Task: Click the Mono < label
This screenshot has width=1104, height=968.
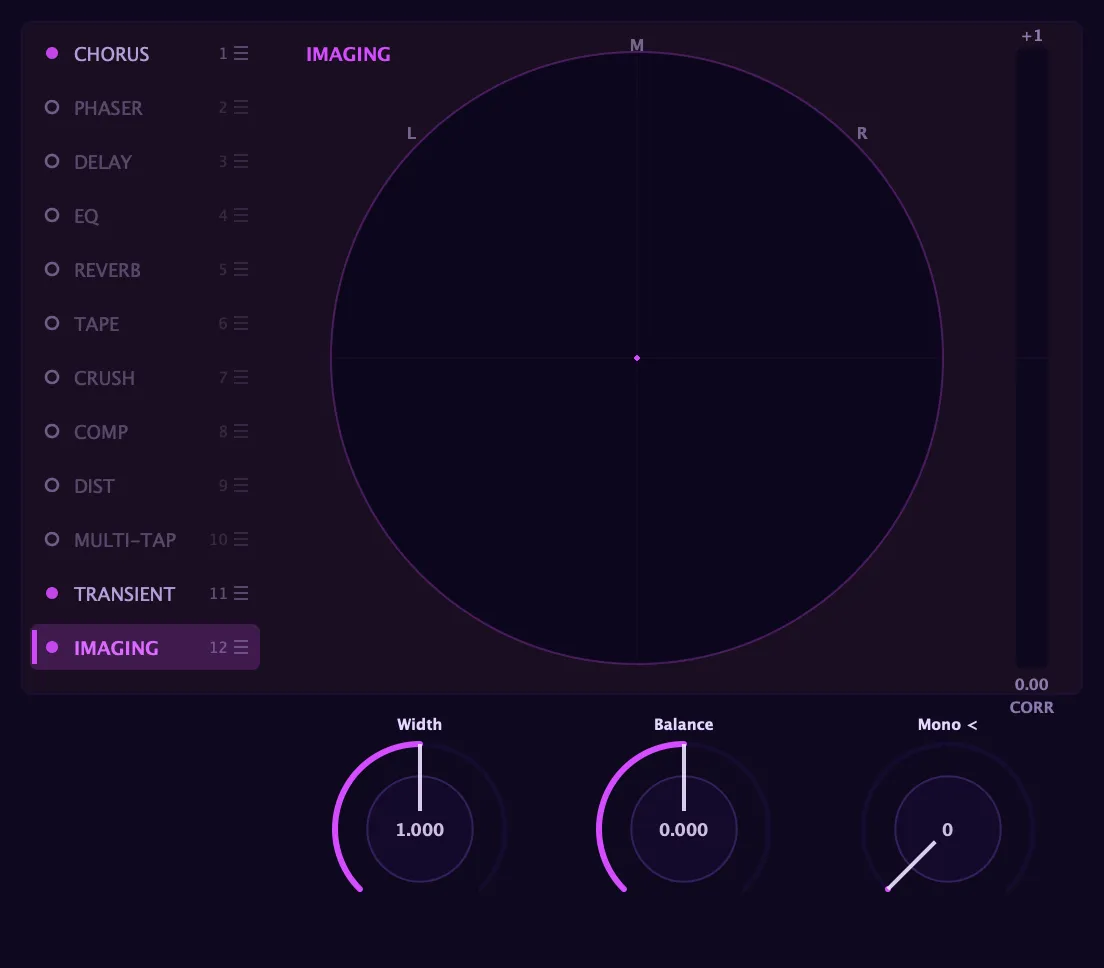Action: click(948, 724)
